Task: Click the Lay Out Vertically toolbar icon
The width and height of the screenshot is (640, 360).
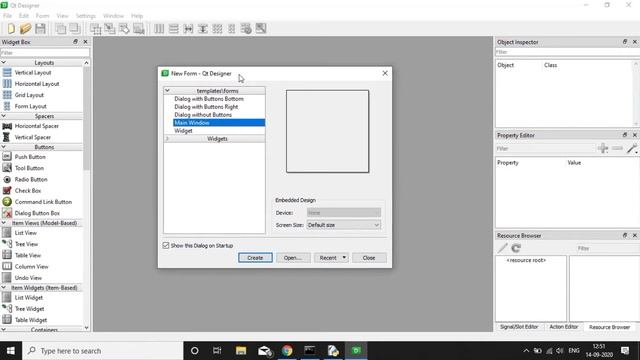Action: (173, 29)
